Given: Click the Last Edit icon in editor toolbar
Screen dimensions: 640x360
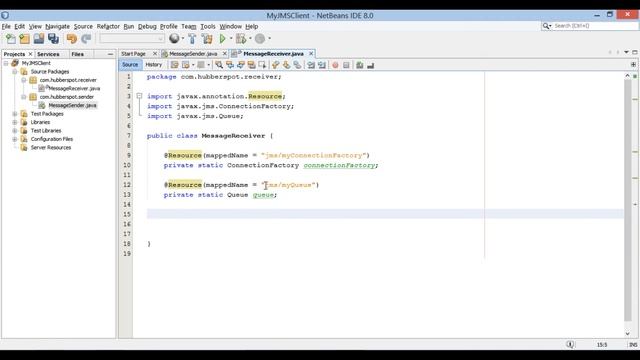Looking at the screenshot, I should (175, 65).
